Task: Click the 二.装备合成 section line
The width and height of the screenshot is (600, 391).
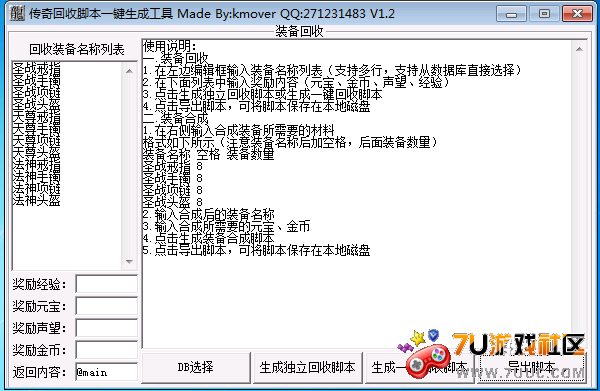Action: click(176, 118)
